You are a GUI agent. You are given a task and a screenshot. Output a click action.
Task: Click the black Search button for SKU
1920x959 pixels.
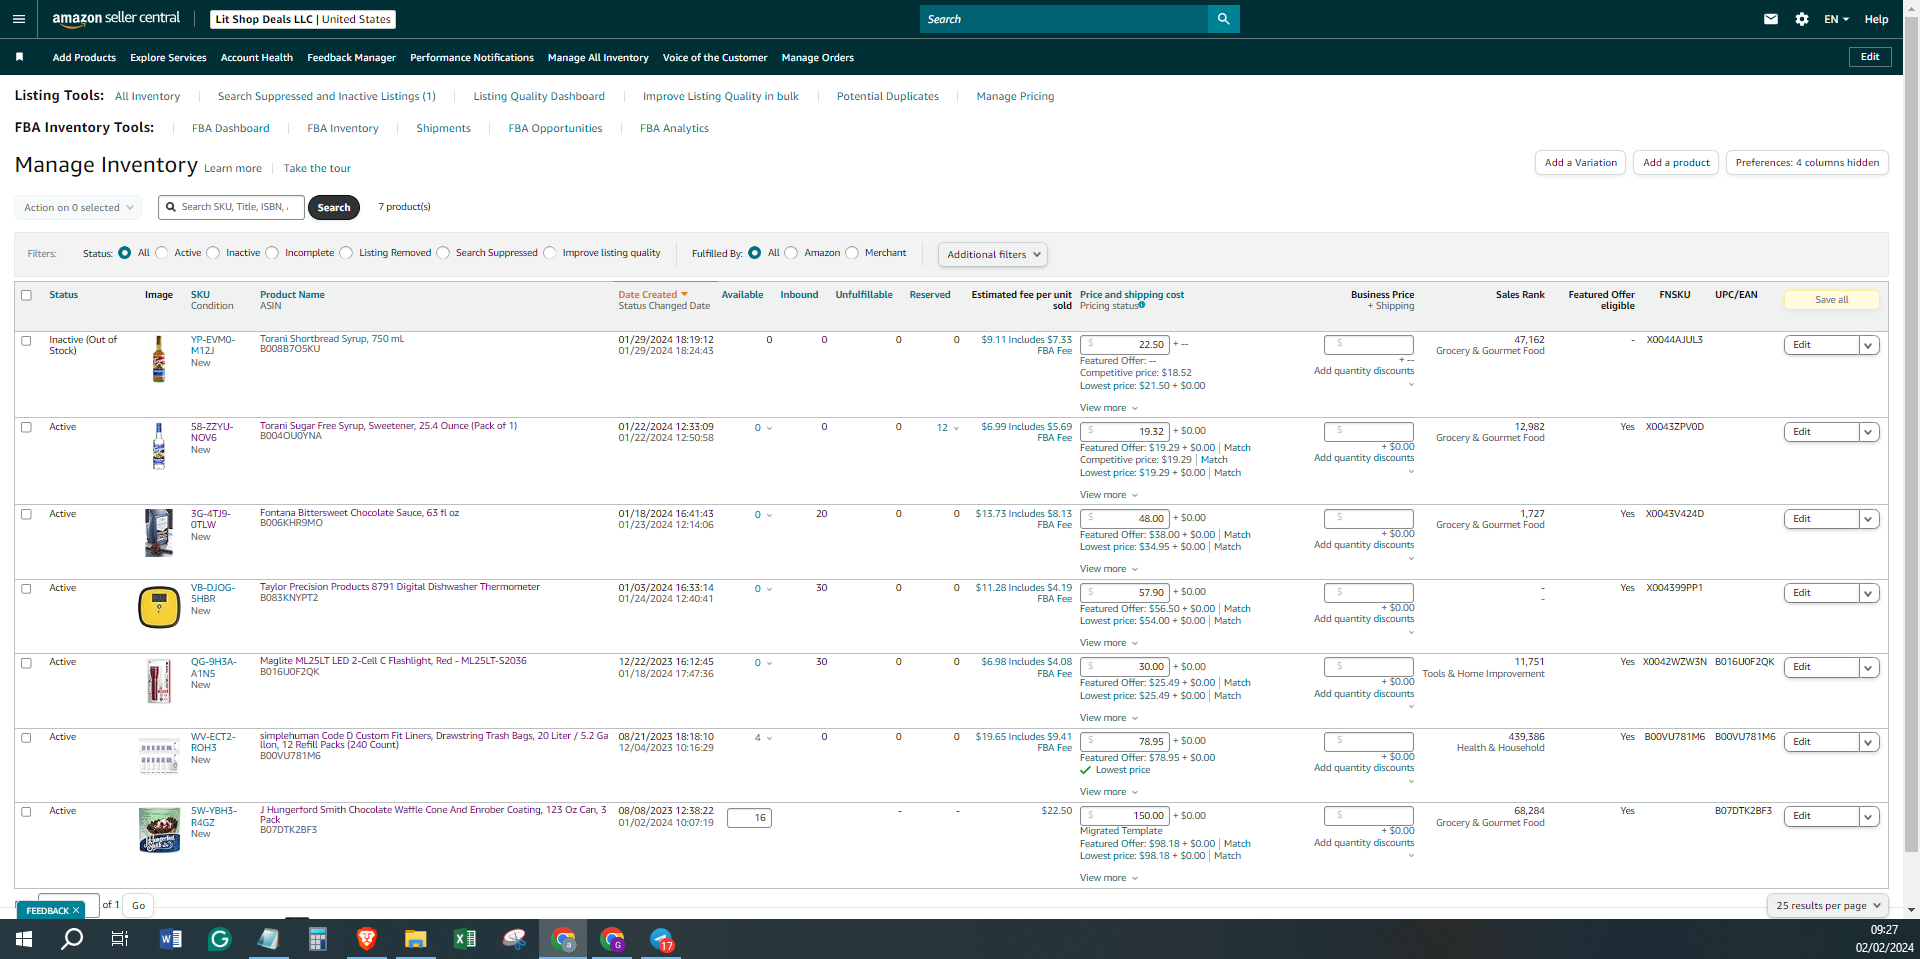tap(334, 208)
